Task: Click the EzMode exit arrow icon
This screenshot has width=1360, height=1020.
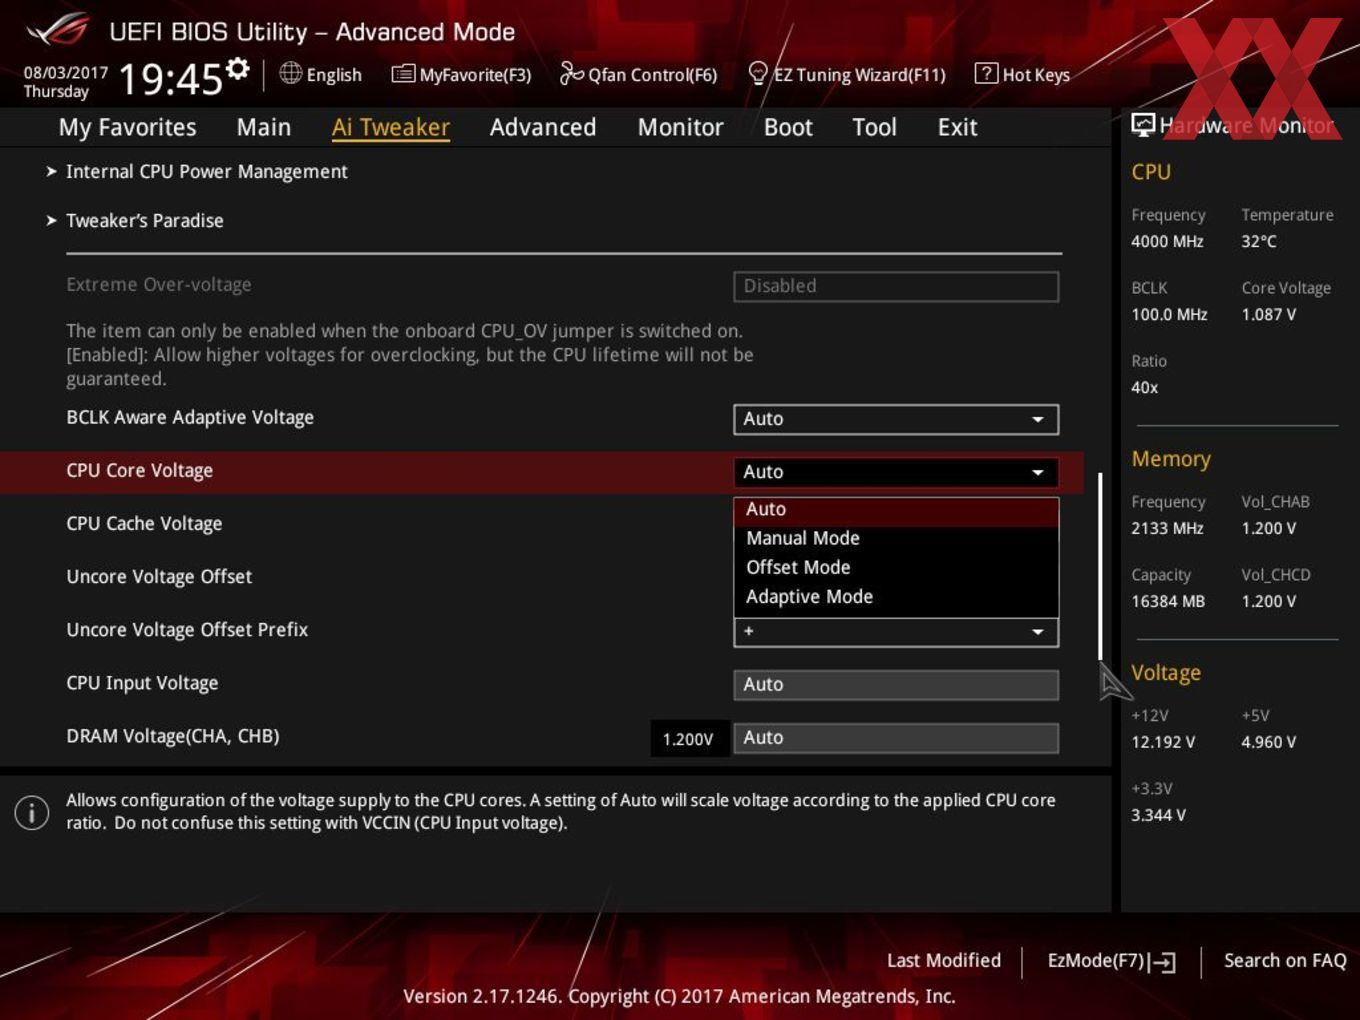Action: [1162, 962]
